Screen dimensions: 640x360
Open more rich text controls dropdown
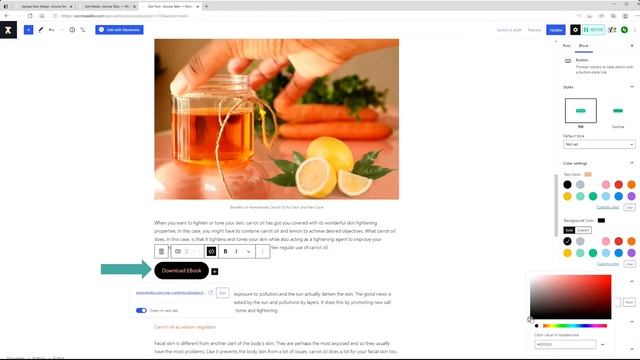click(248, 251)
